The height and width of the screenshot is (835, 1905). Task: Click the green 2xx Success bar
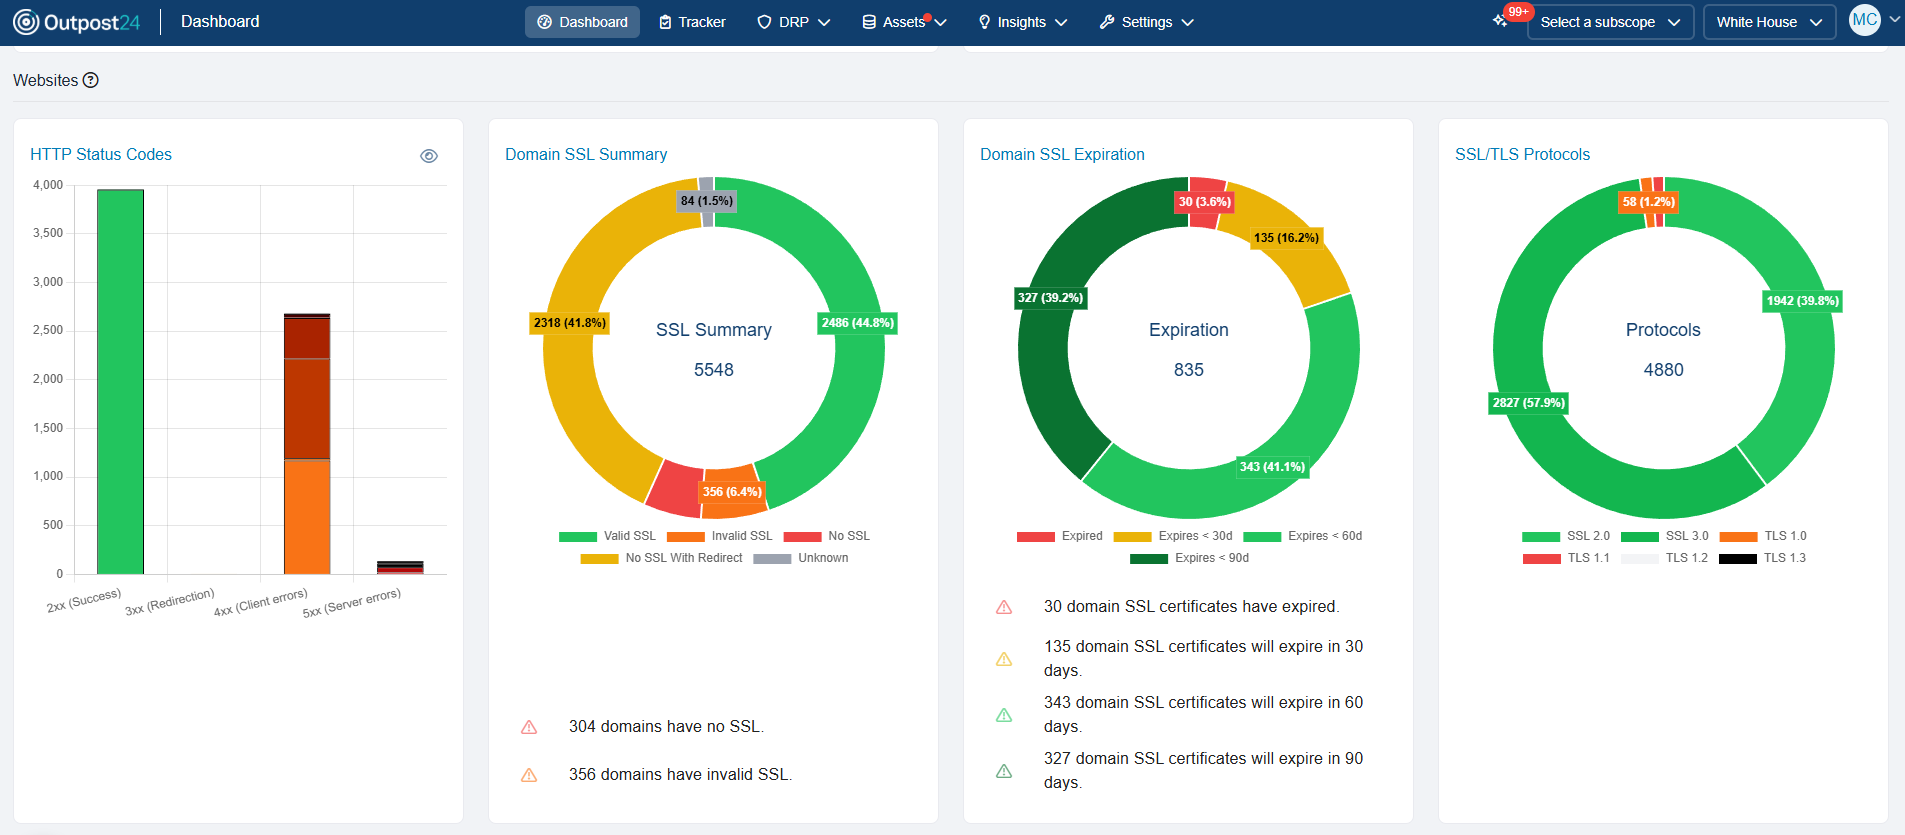coord(120,381)
